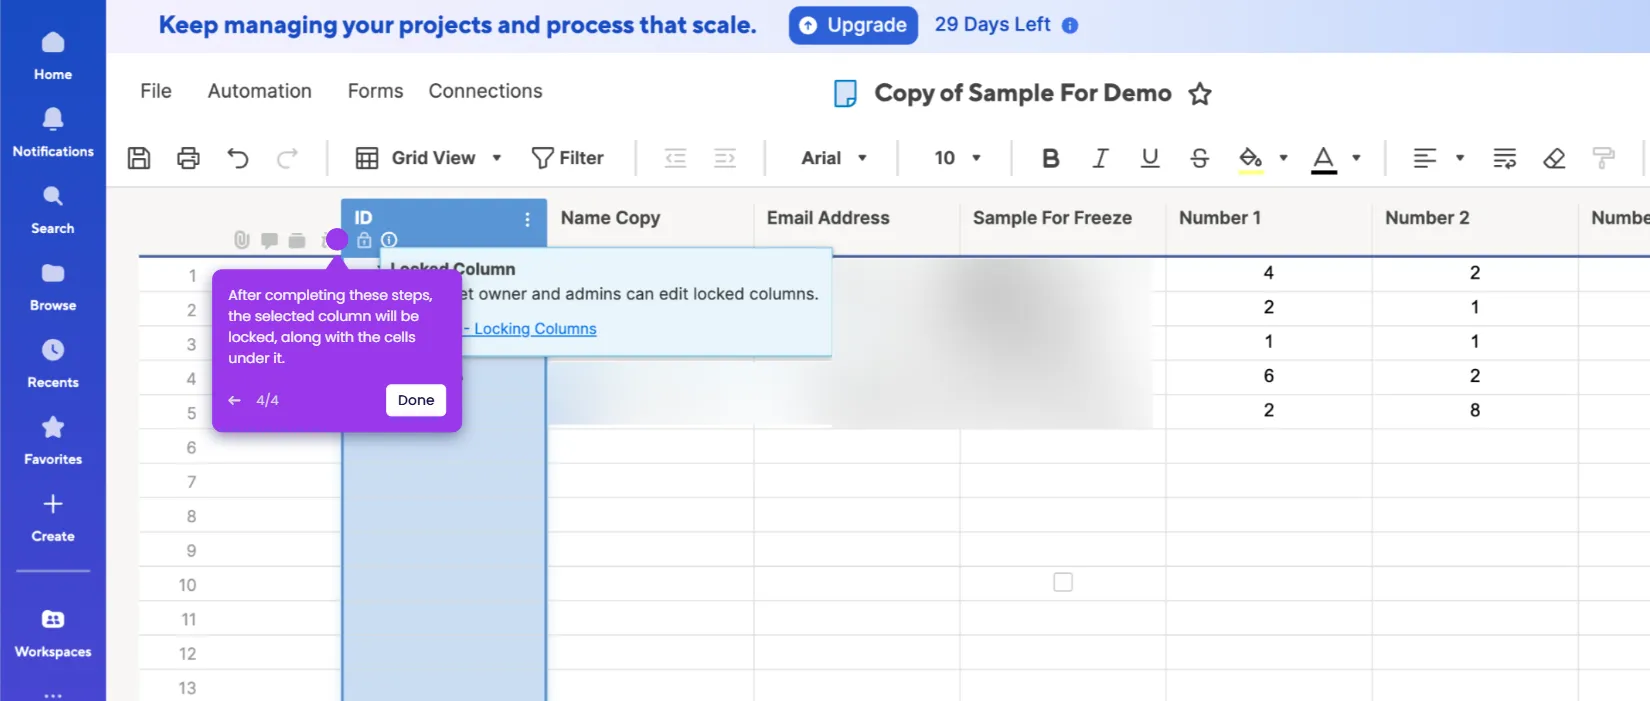The height and width of the screenshot is (701, 1650).
Task: Open more options dots in sidebar
Action: [53, 694]
